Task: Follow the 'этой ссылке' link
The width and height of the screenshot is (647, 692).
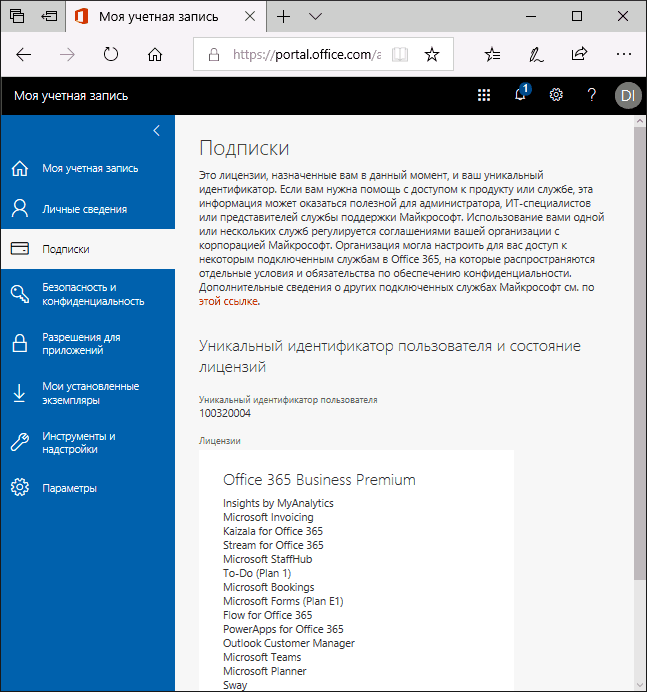Action: 228,301
